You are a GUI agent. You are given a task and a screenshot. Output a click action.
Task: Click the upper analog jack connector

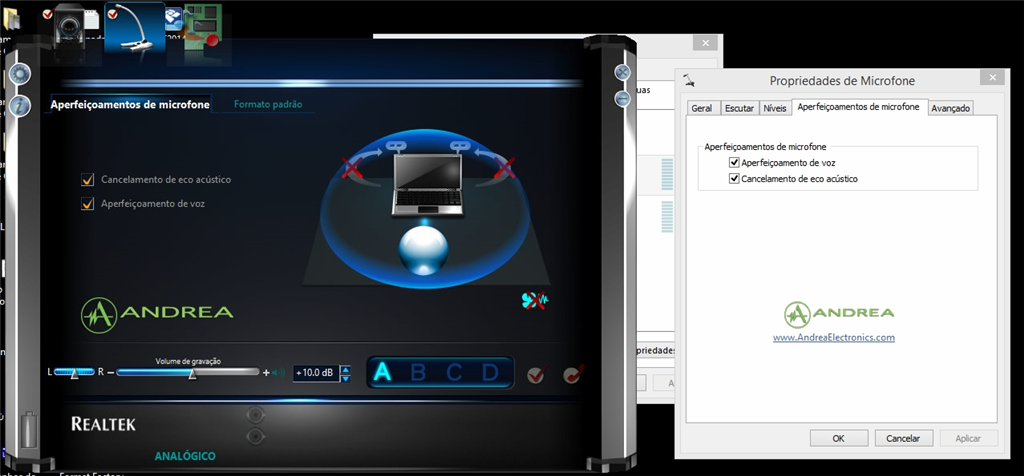(x=255, y=415)
